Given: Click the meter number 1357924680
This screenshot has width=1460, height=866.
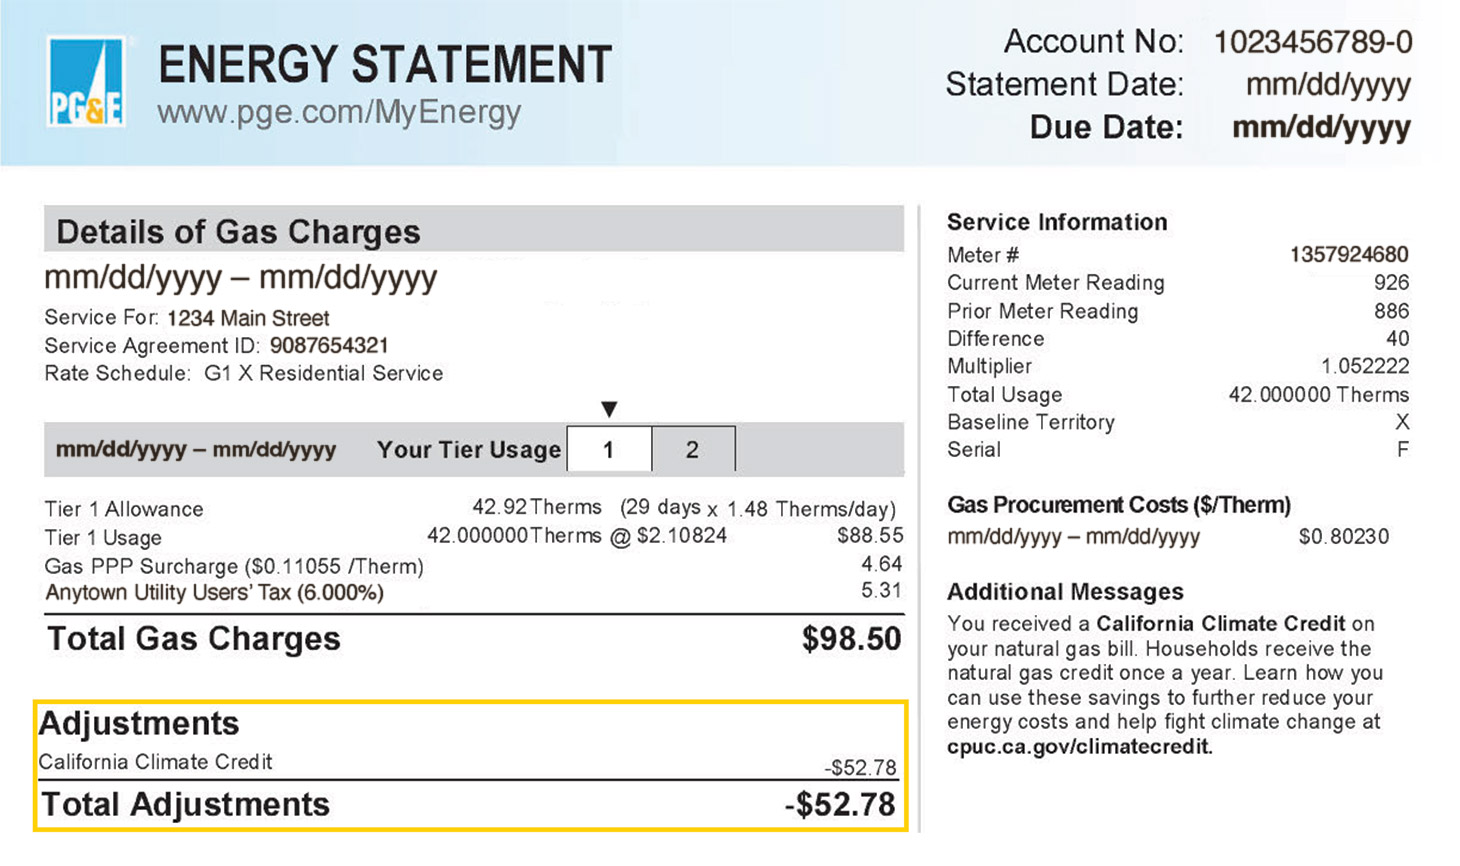Looking at the screenshot, I should point(1348,255).
